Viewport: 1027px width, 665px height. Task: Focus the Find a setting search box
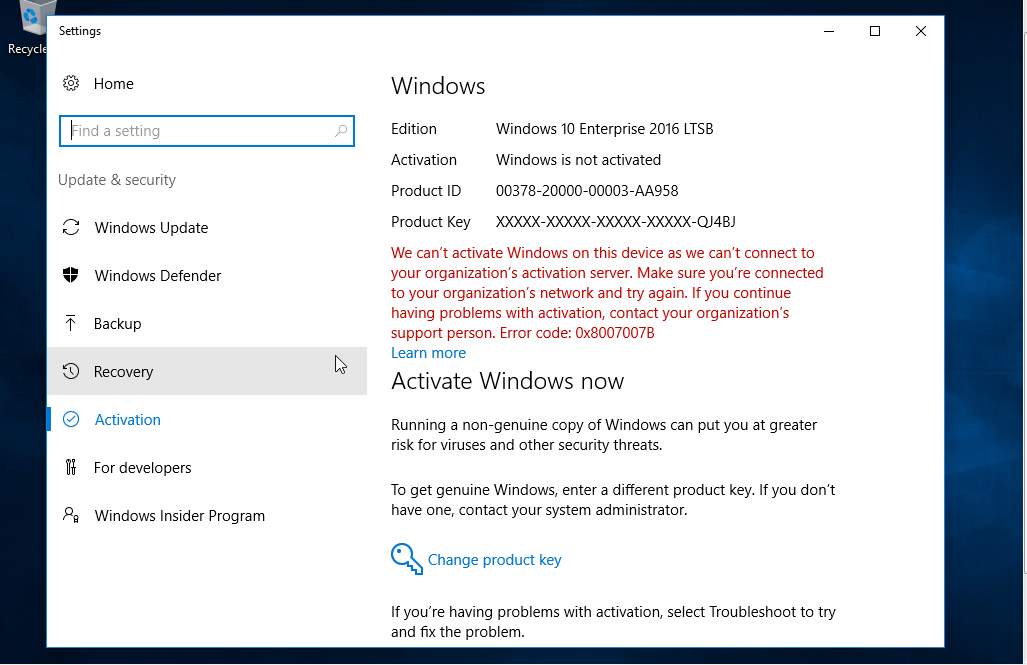click(207, 131)
